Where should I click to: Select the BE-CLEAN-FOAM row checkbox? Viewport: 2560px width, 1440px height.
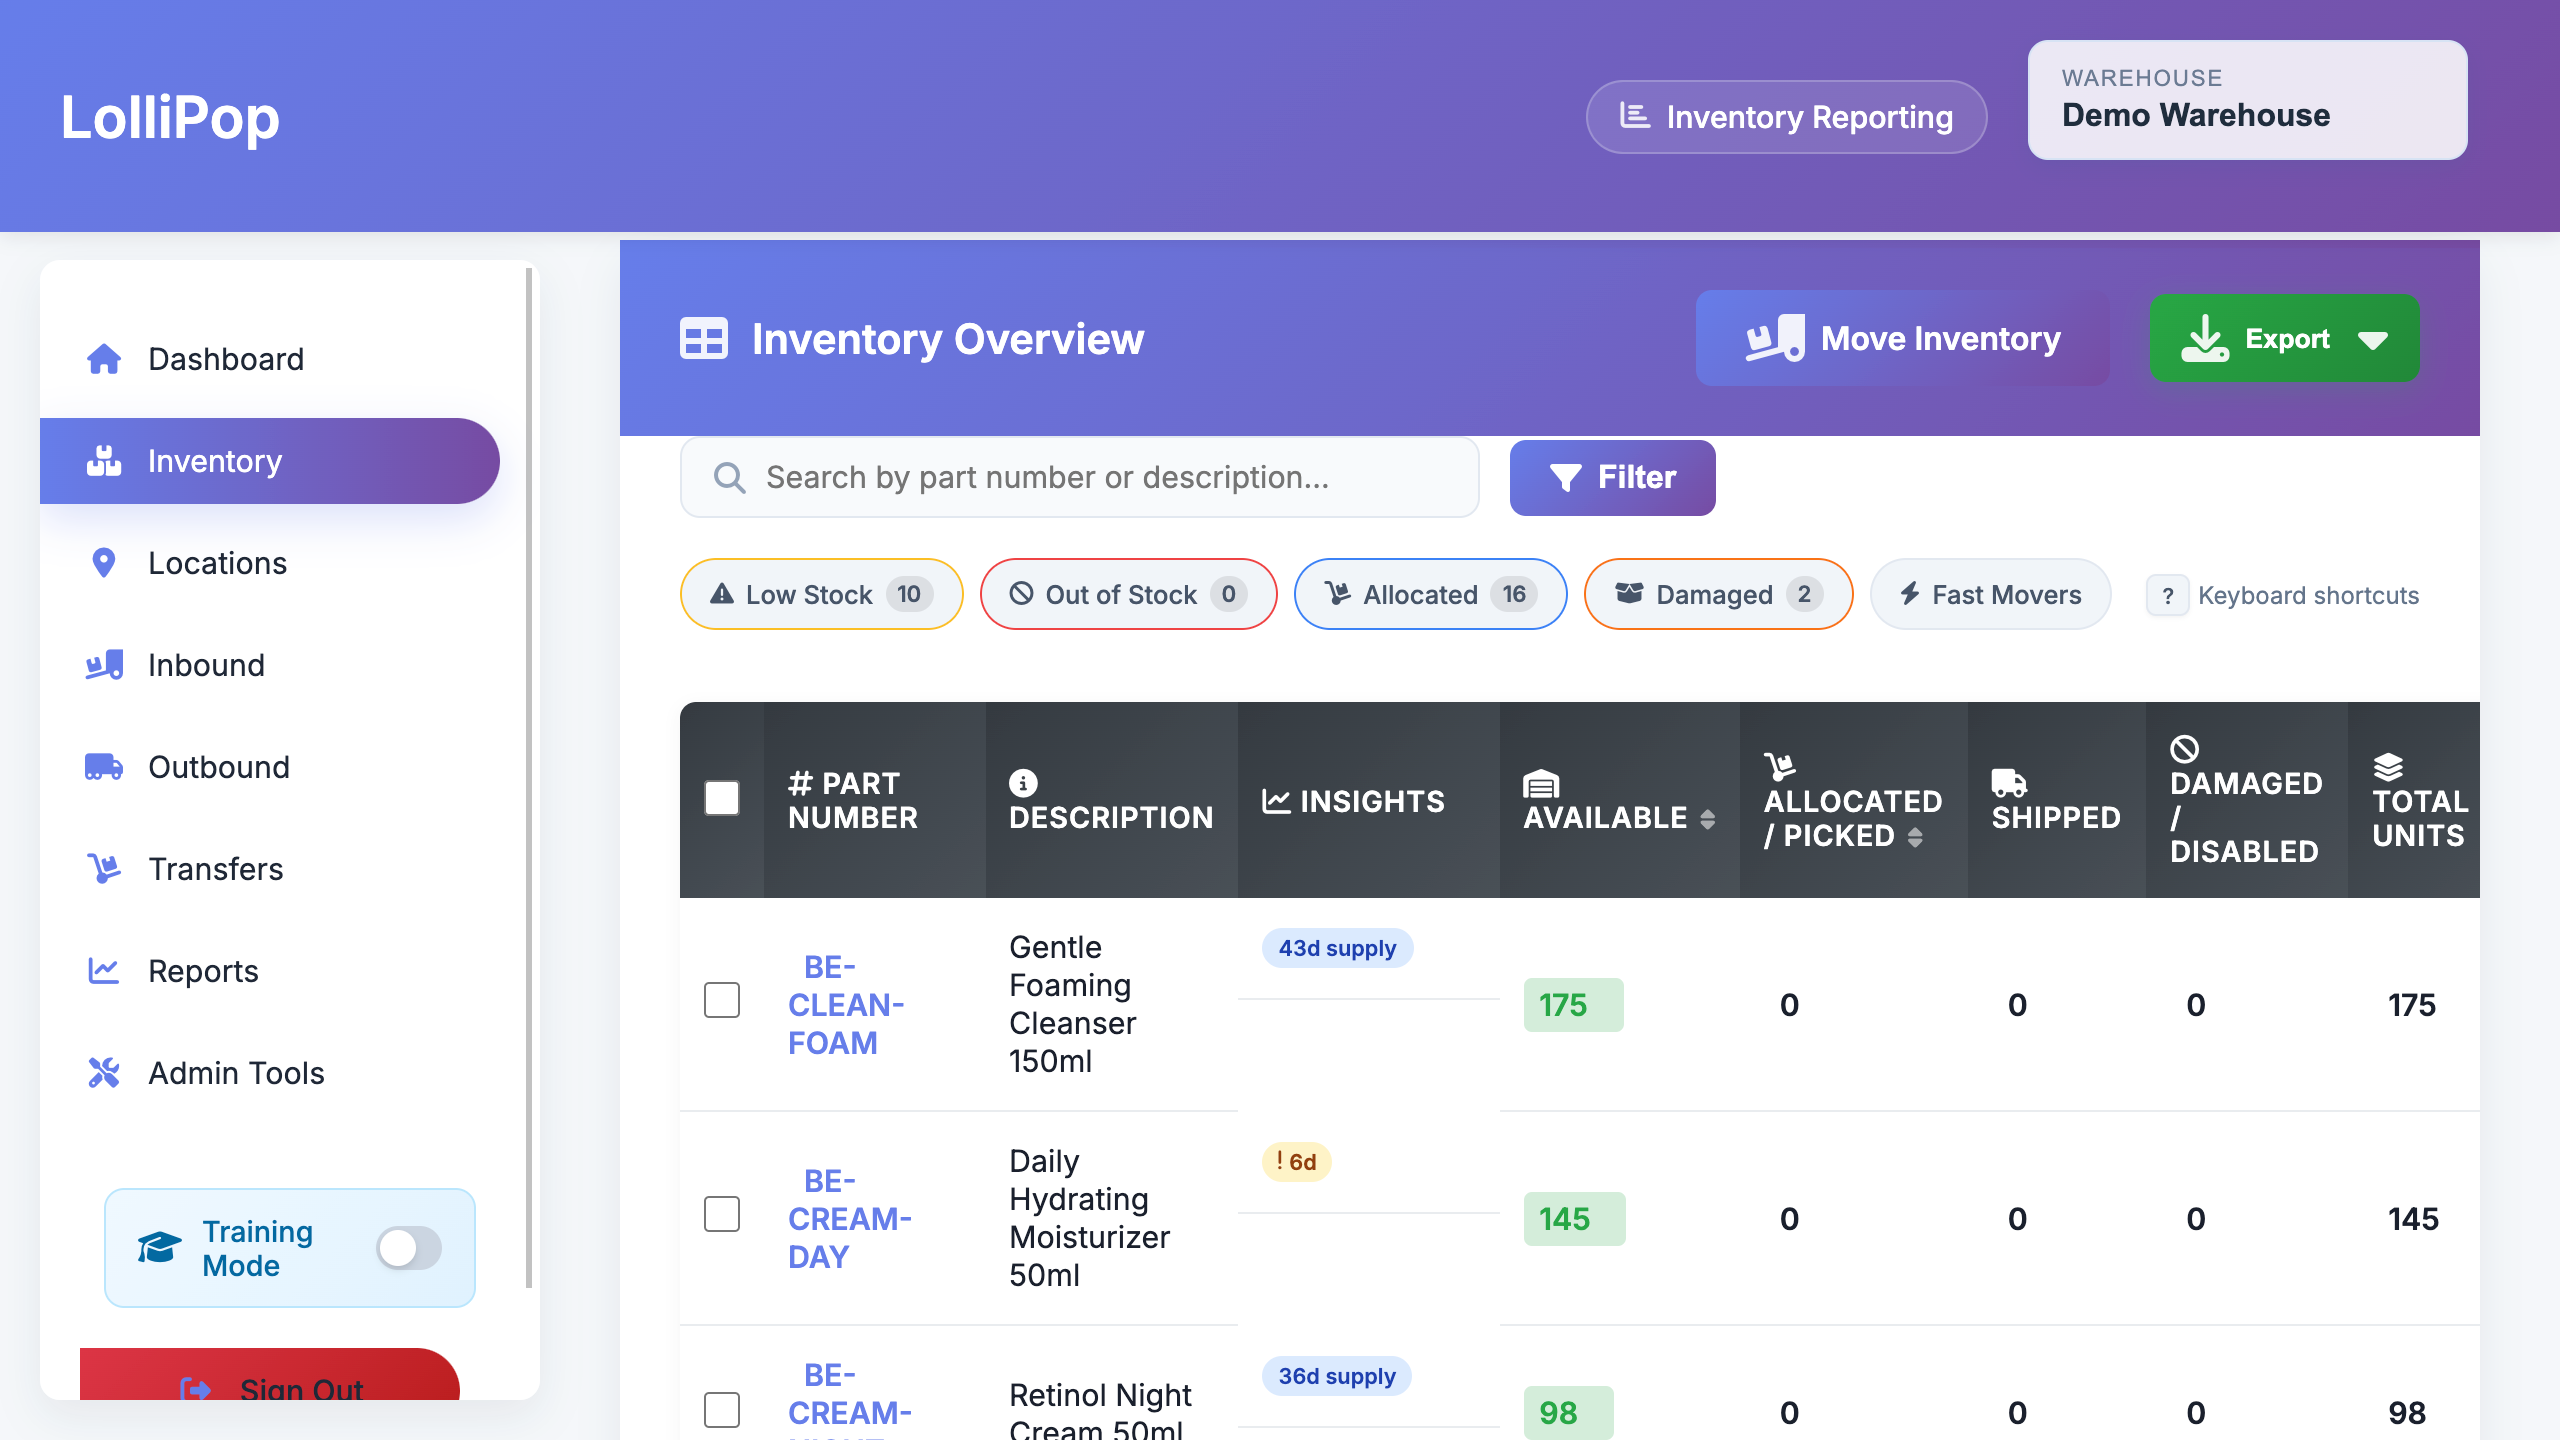(722, 1000)
